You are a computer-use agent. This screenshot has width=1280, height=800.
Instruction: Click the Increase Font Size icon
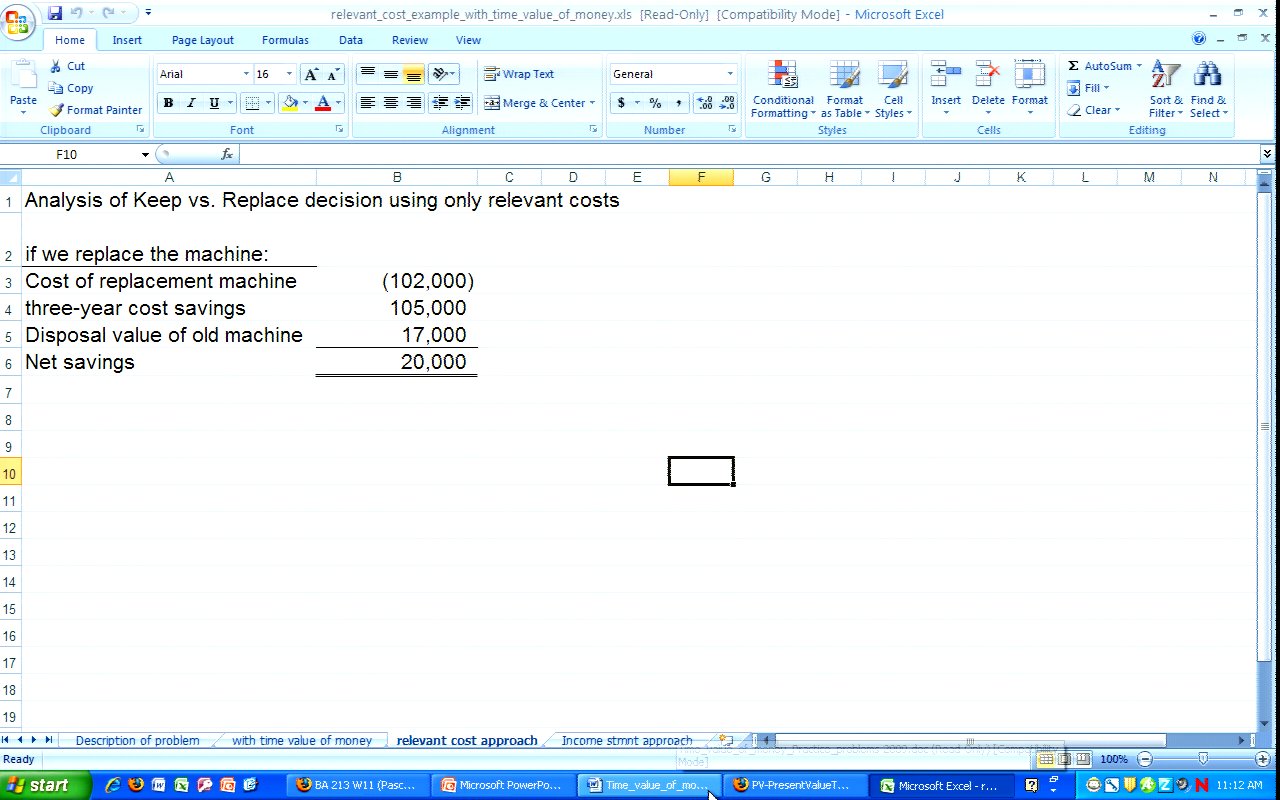click(311, 75)
